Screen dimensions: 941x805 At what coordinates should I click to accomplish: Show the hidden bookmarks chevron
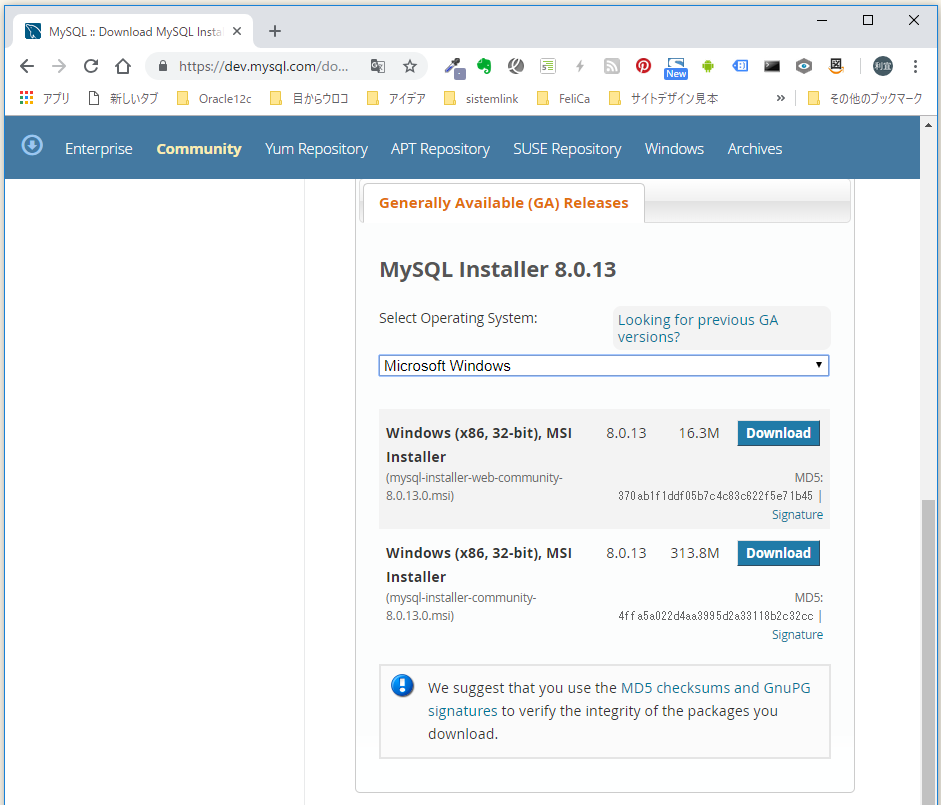(780, 98)
